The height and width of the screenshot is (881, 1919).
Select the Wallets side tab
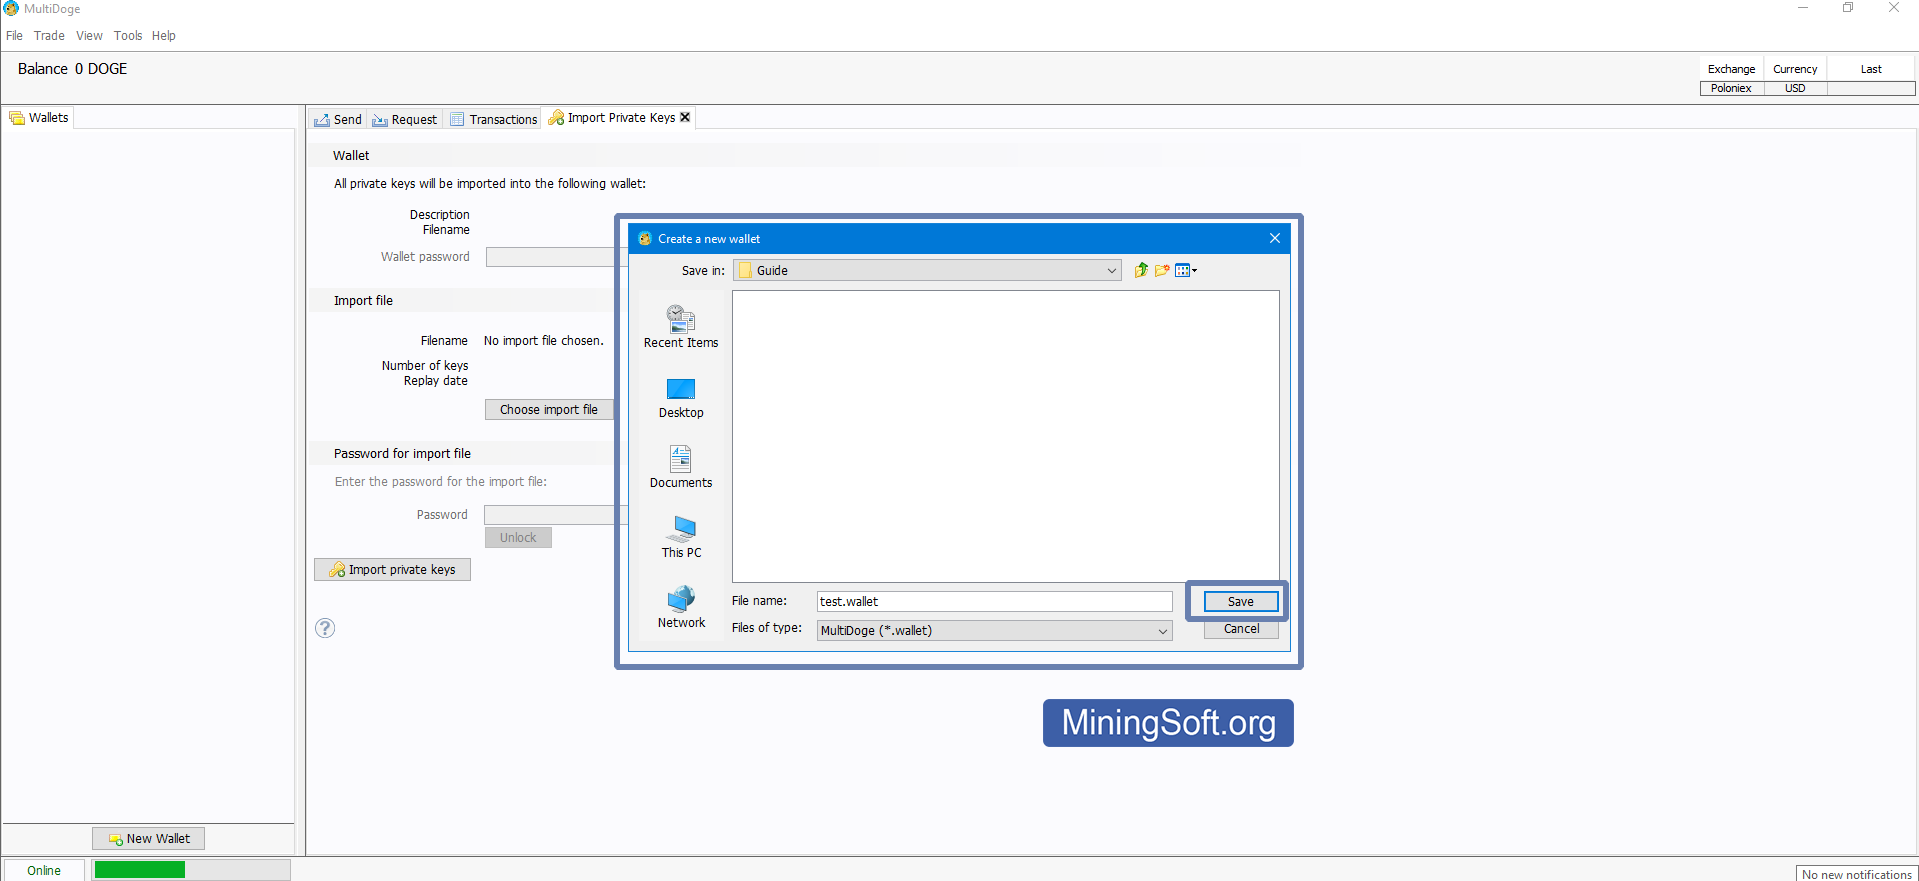click(39, 117)
